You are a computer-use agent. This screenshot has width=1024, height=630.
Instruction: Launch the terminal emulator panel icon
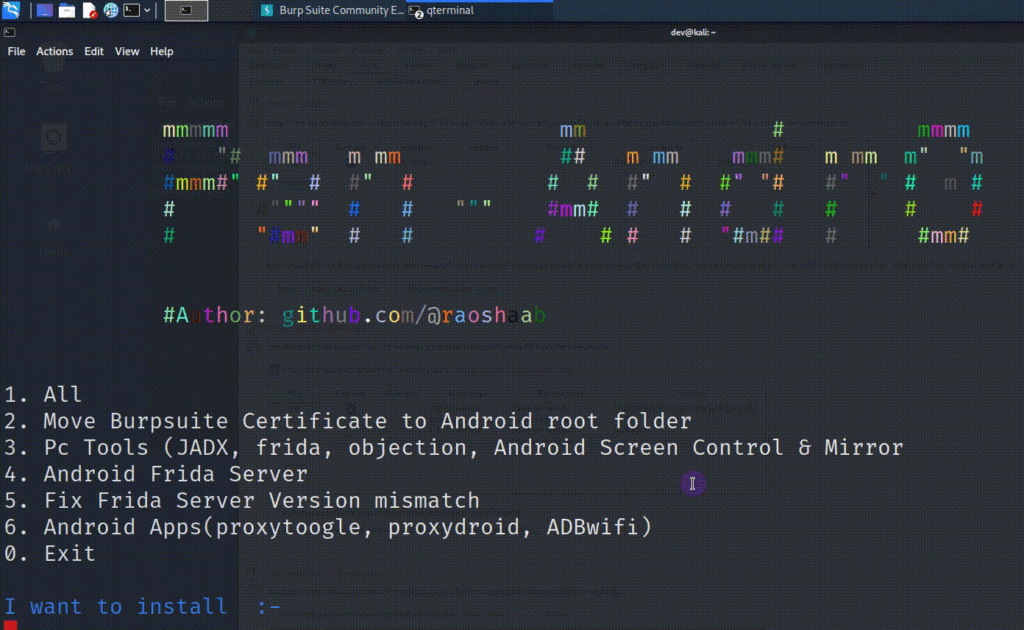tap(132, 10)
